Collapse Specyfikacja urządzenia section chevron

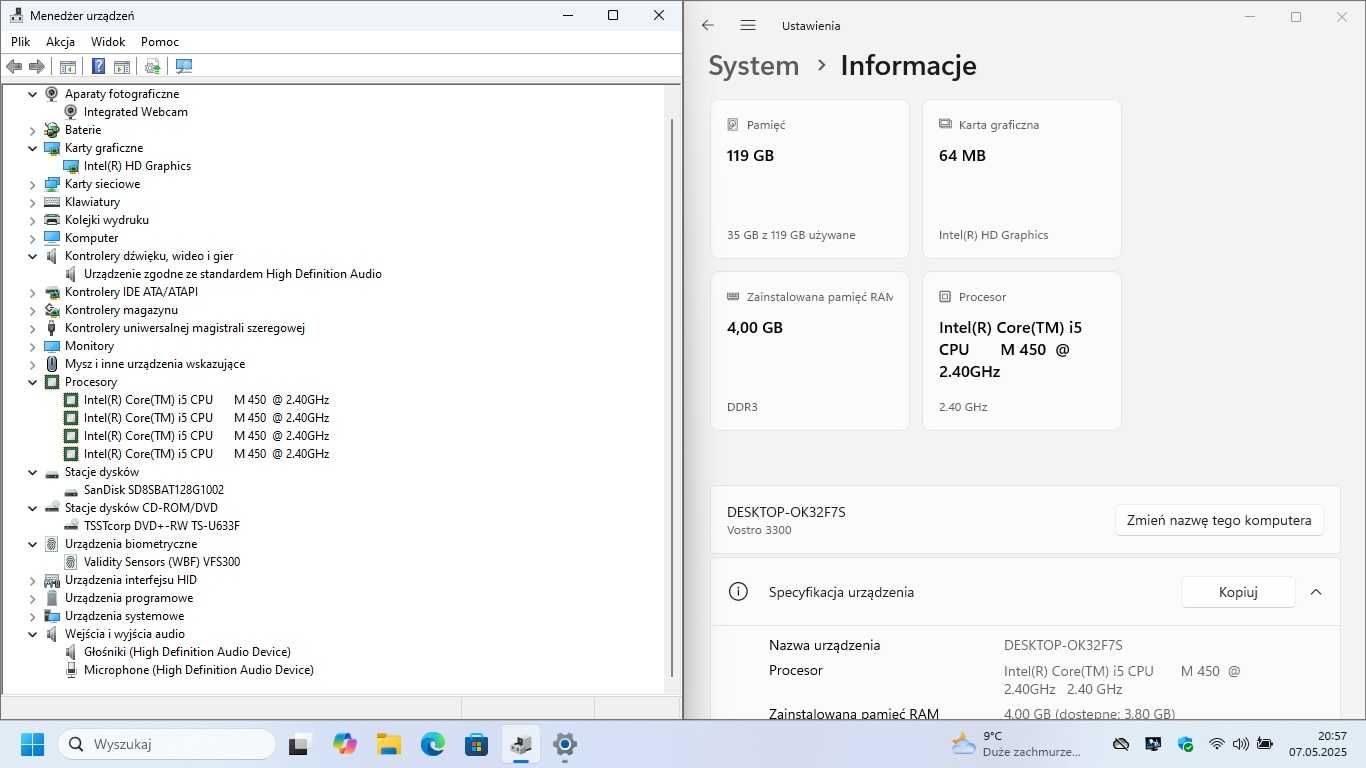(x=1316, y=592)
